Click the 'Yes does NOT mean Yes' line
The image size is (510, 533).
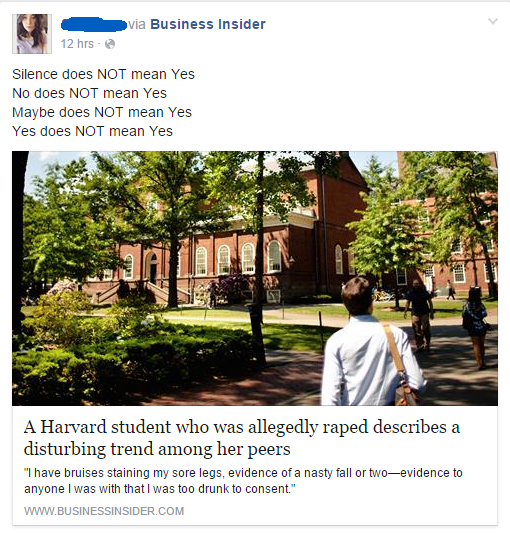92,131
